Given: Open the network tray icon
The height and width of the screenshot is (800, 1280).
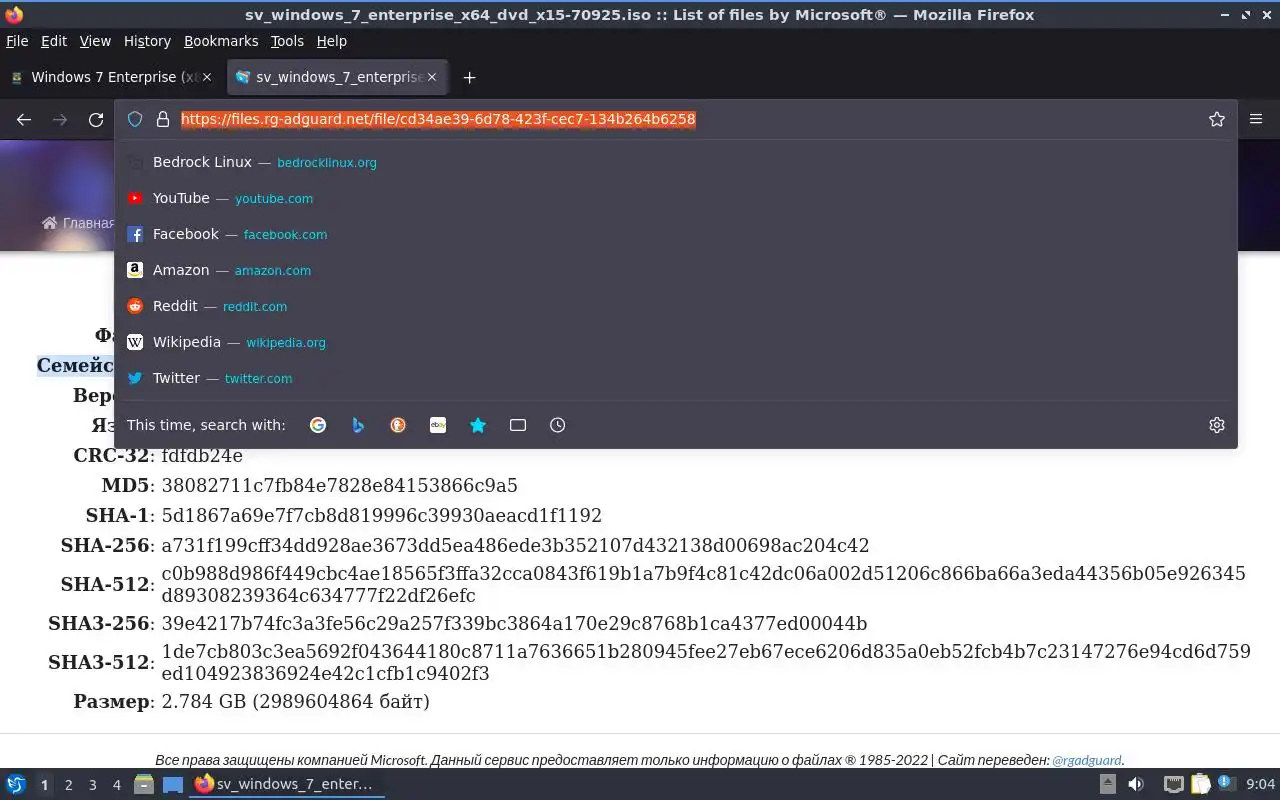Looking at the screenshot, I should (x=1174, y=784).
